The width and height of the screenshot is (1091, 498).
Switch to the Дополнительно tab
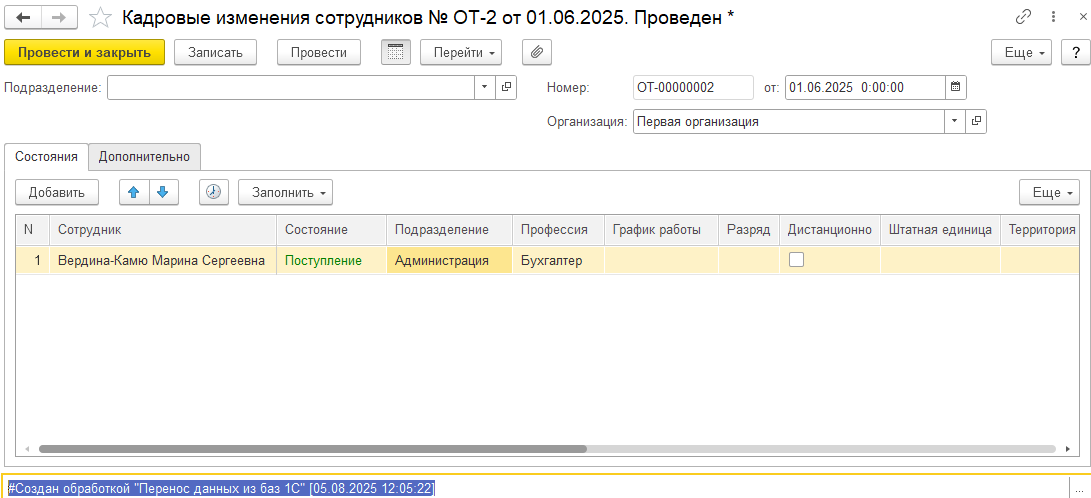tap(144, 156)
